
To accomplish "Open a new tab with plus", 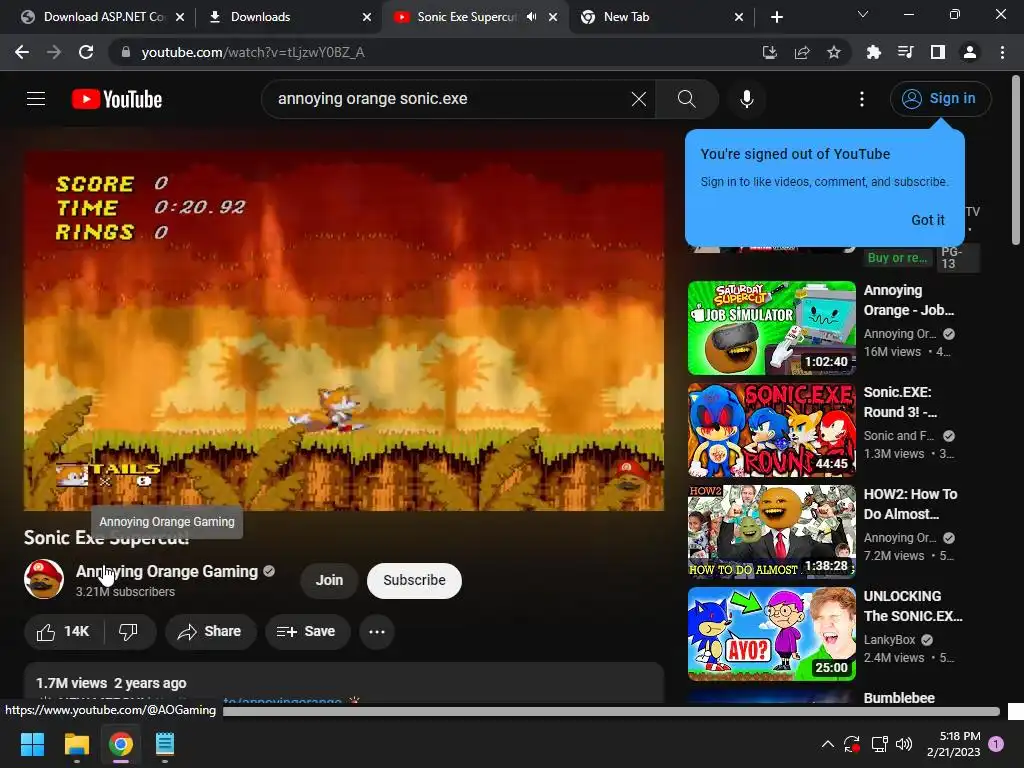I will (776, 17).
